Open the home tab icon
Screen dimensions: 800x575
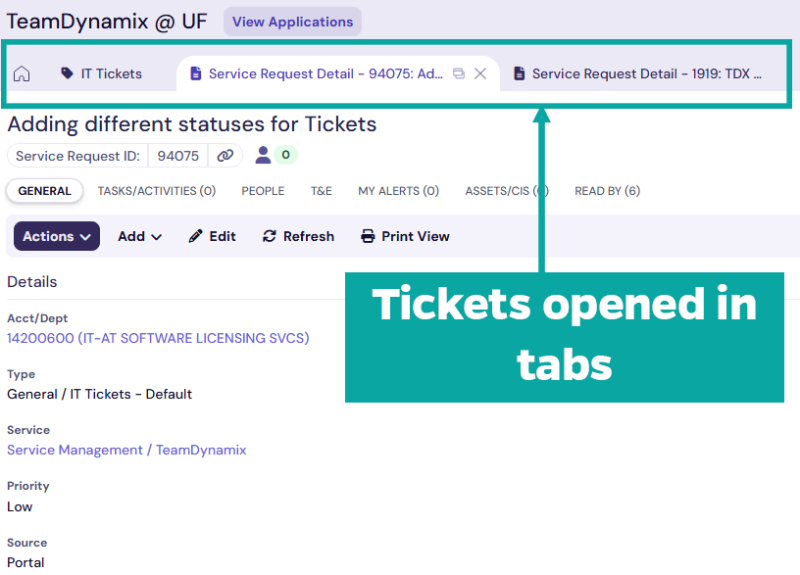pos(21,74)
